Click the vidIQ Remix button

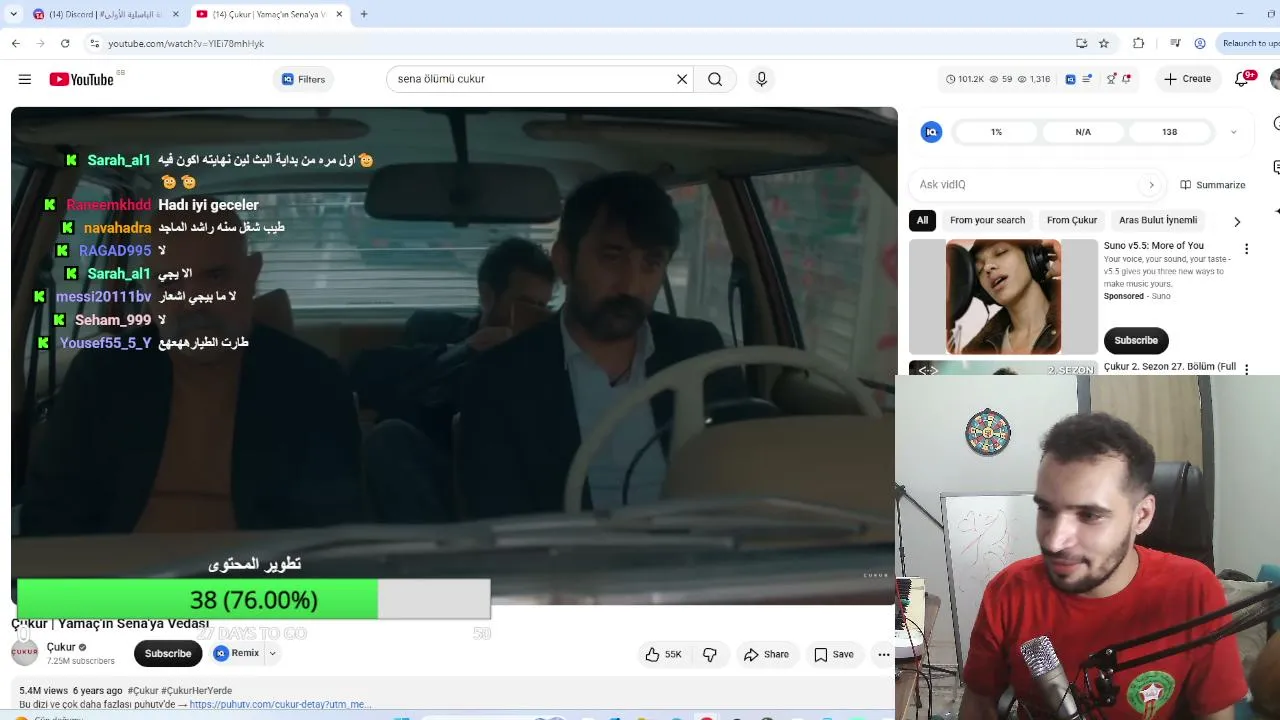(x=237, y=654)
